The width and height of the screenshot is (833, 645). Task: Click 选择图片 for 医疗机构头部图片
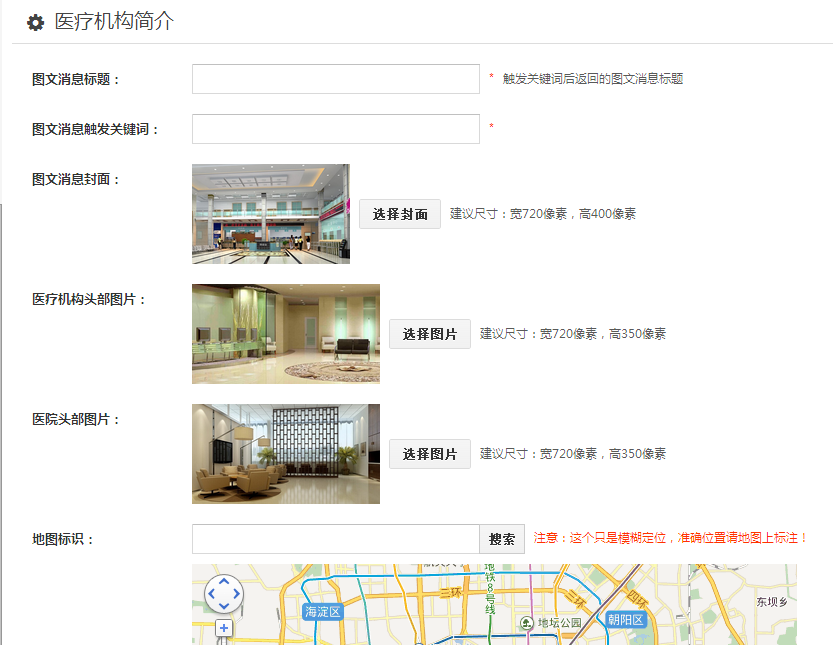[x=430, y=334]
